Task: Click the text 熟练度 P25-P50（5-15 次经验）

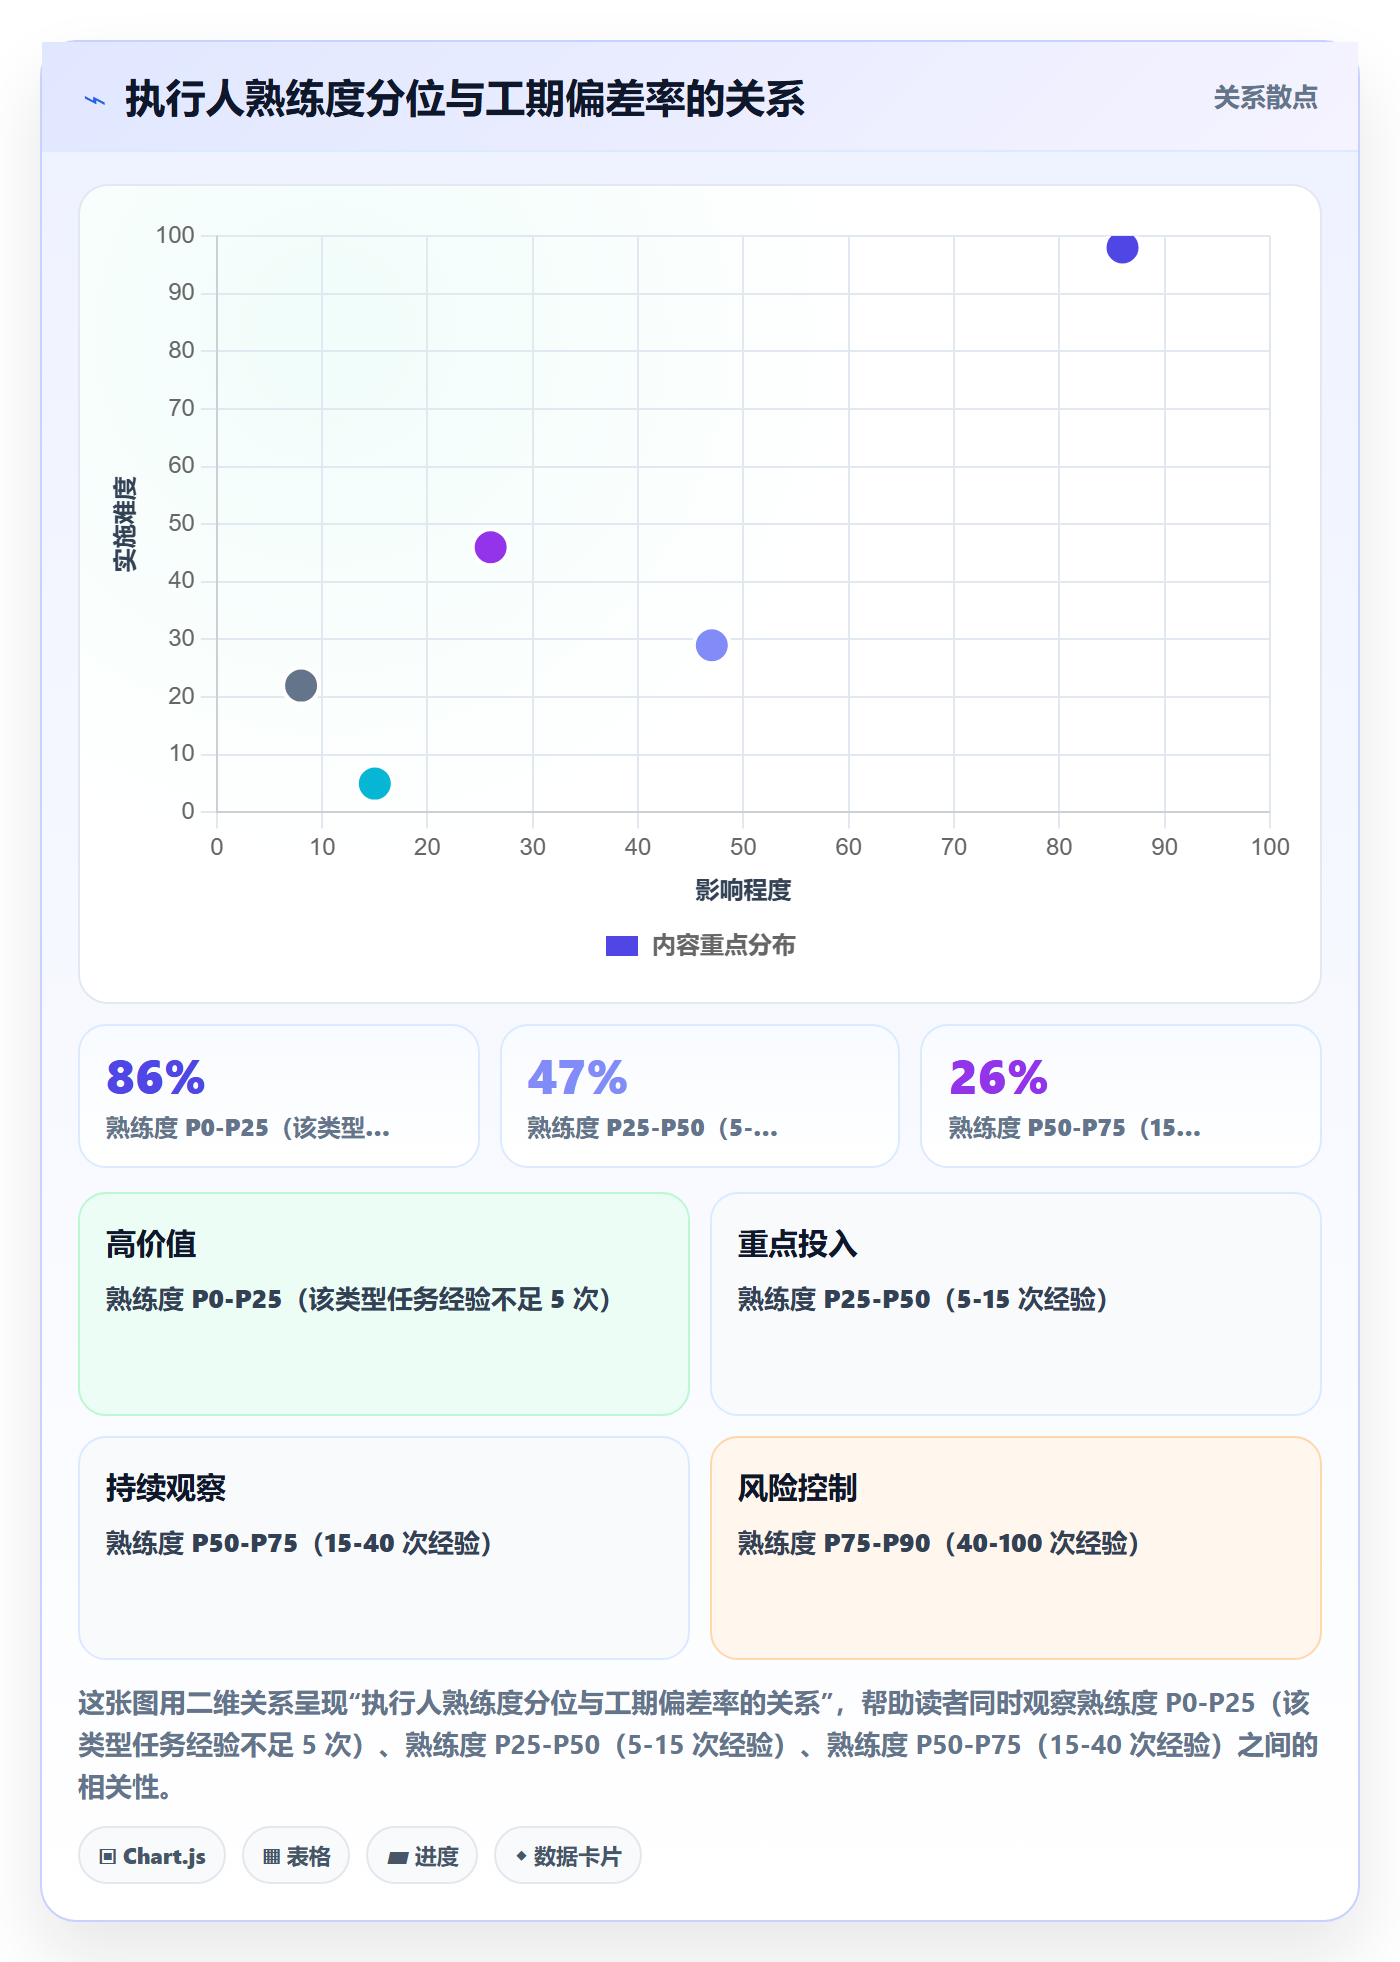Action: click(922, 1299)
